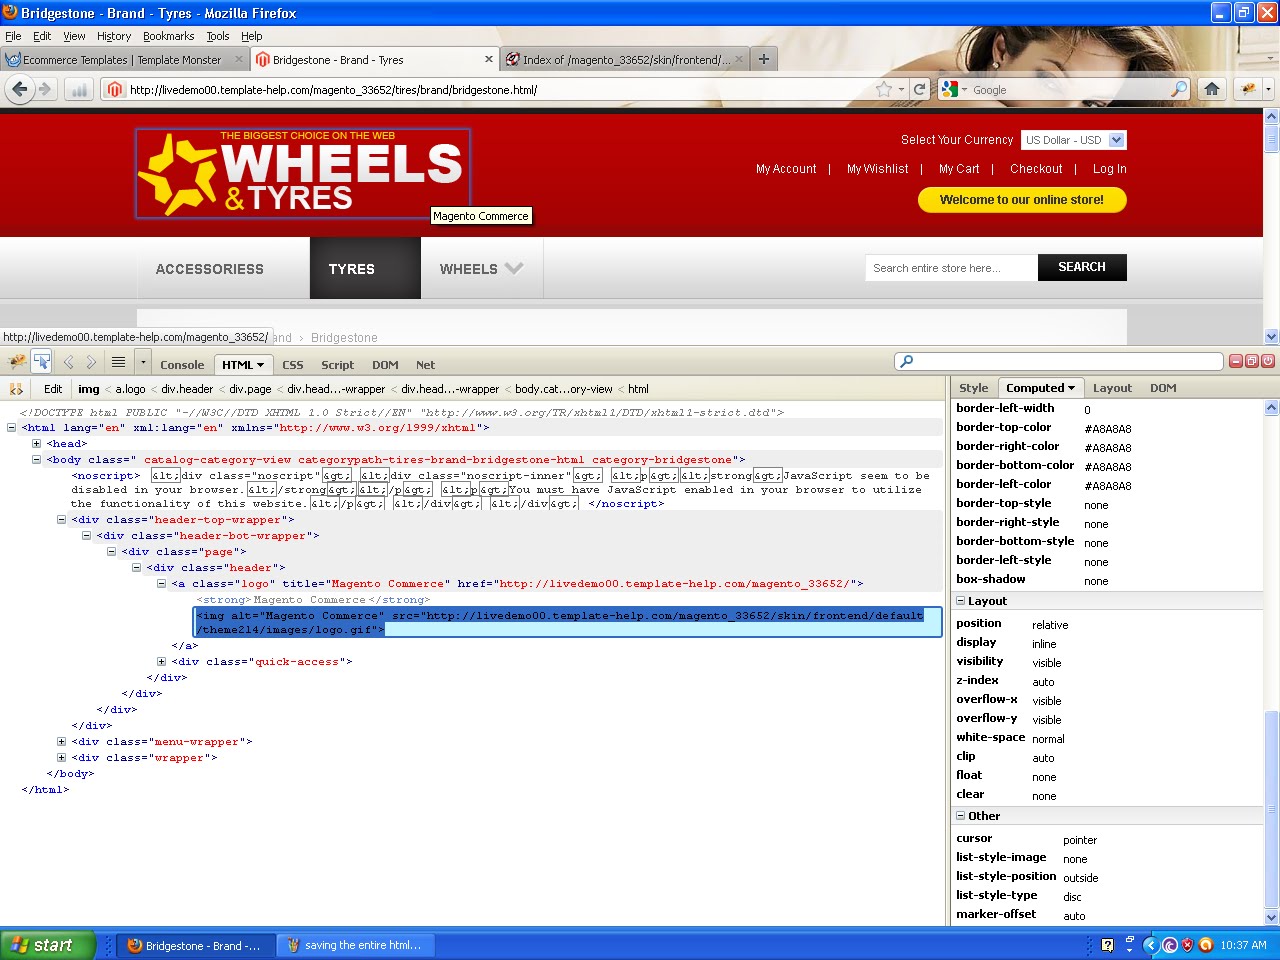Switch to Layout side panel tab
The height and width of the screenshot is (960, 1280).
1112,388
